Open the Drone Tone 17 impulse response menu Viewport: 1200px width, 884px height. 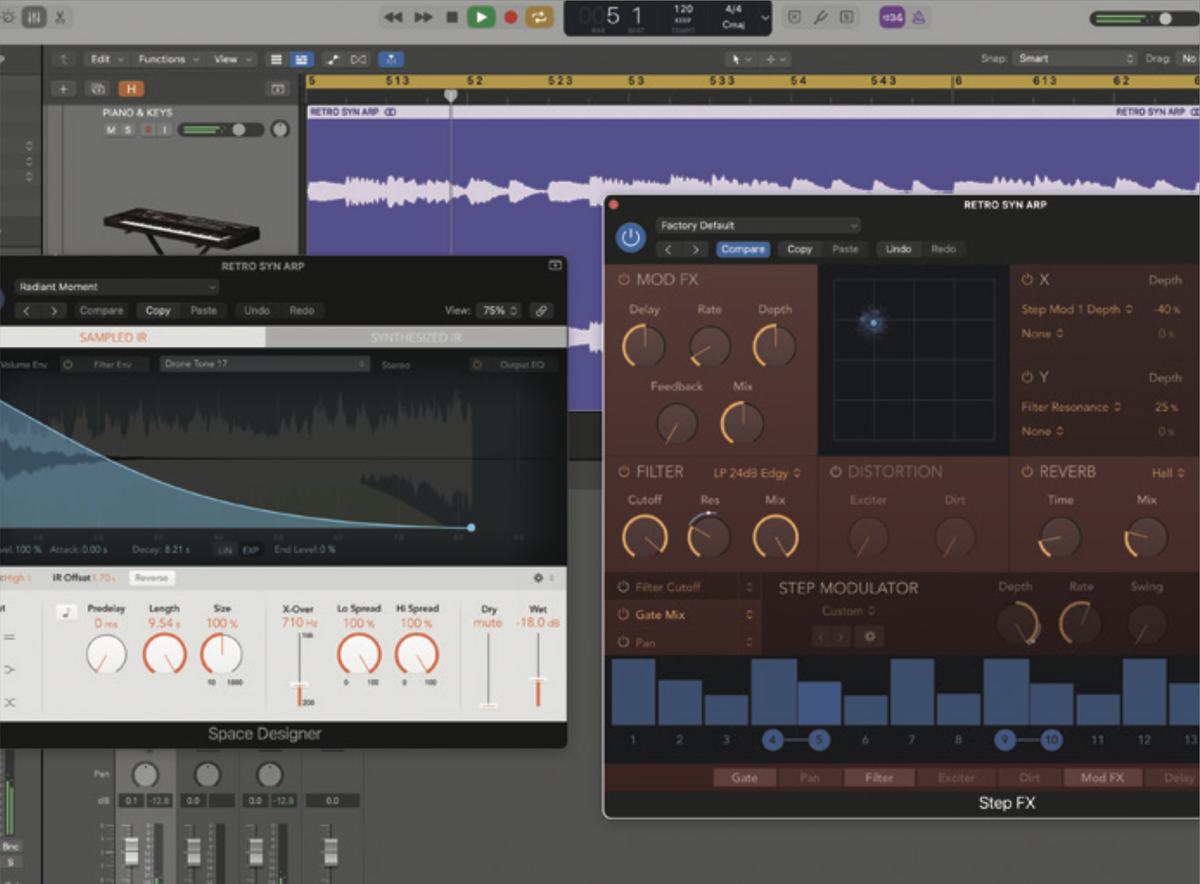click(x=265, y=364)
